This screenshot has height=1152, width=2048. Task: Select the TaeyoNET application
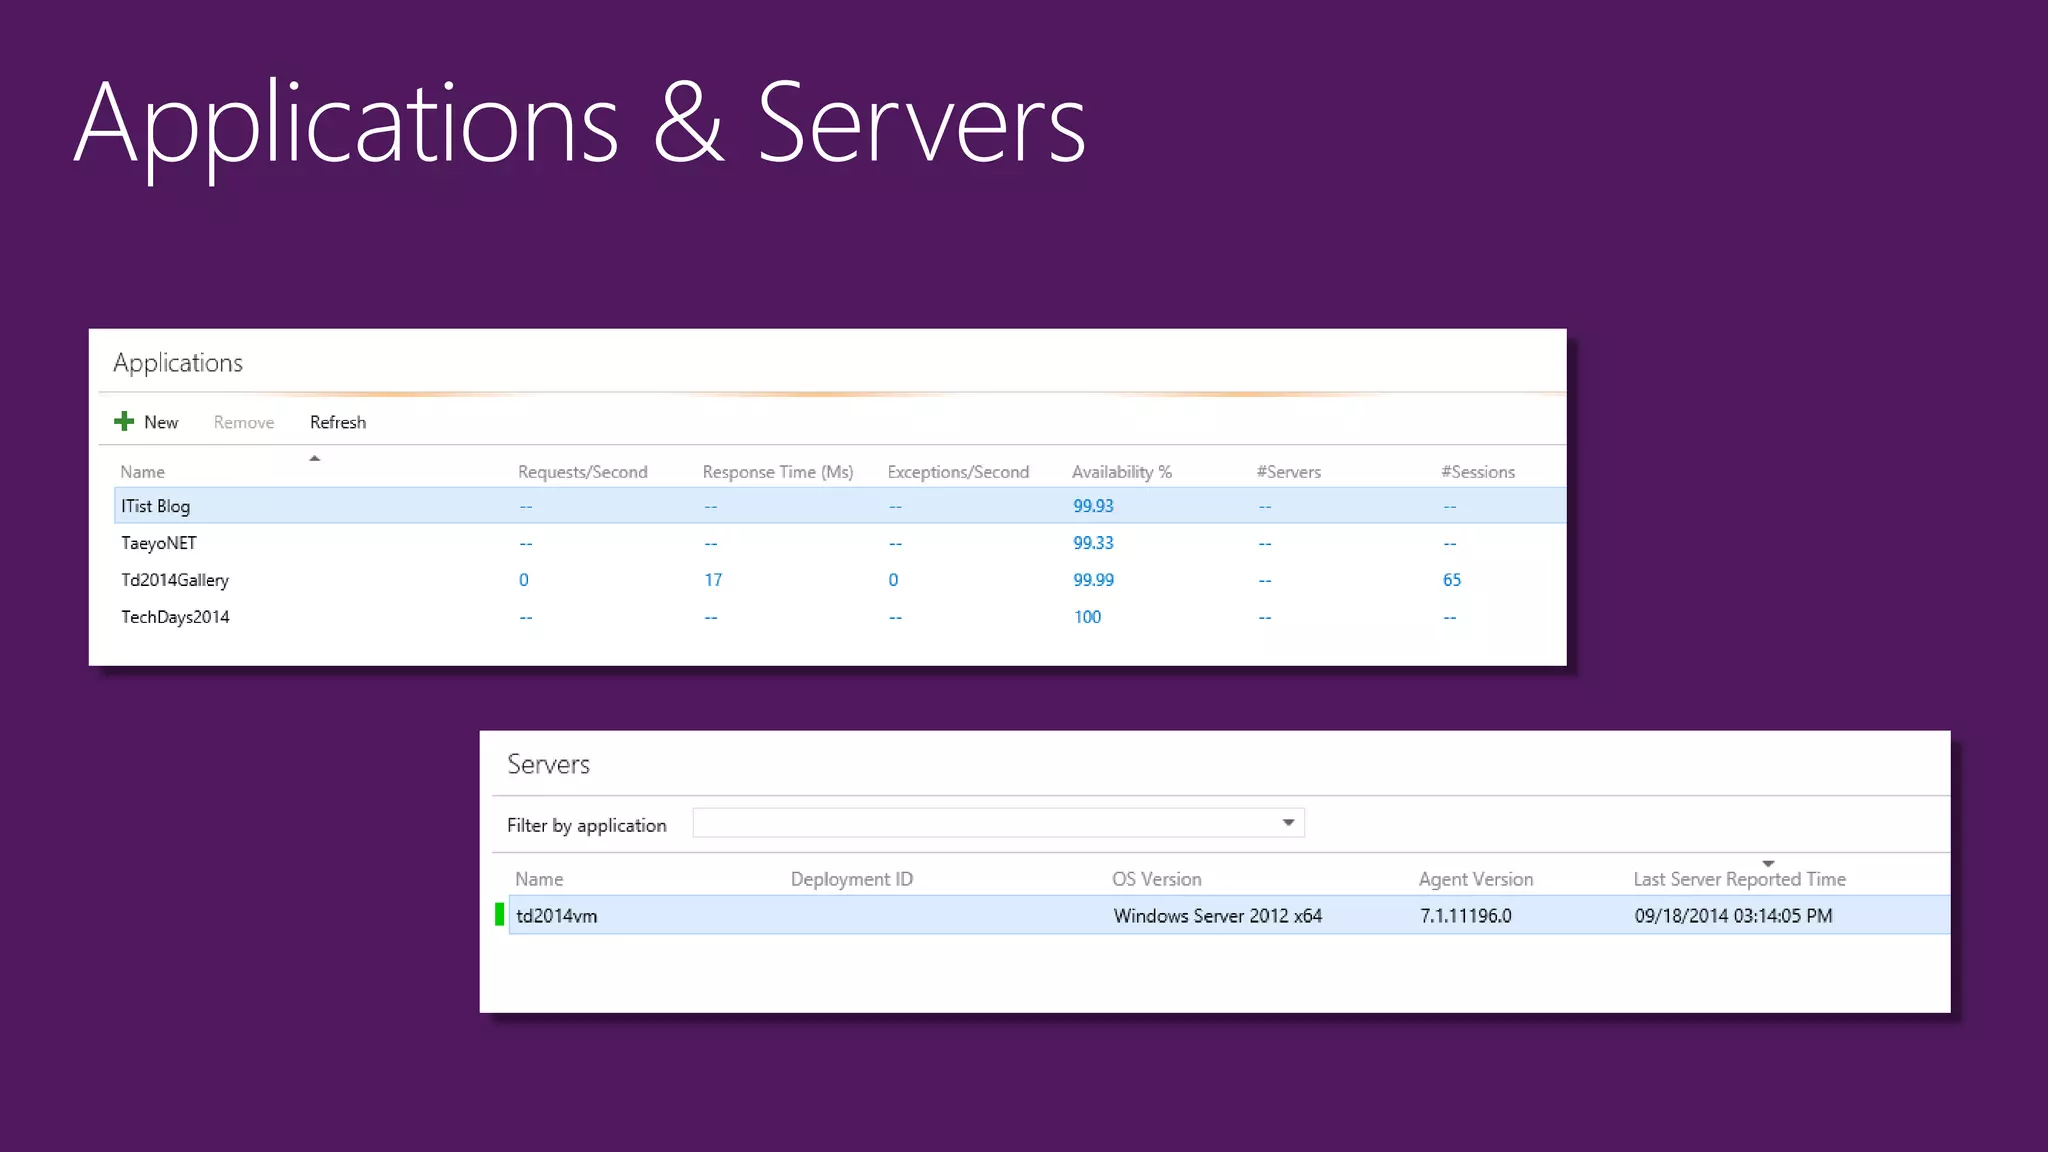[159, 543]
